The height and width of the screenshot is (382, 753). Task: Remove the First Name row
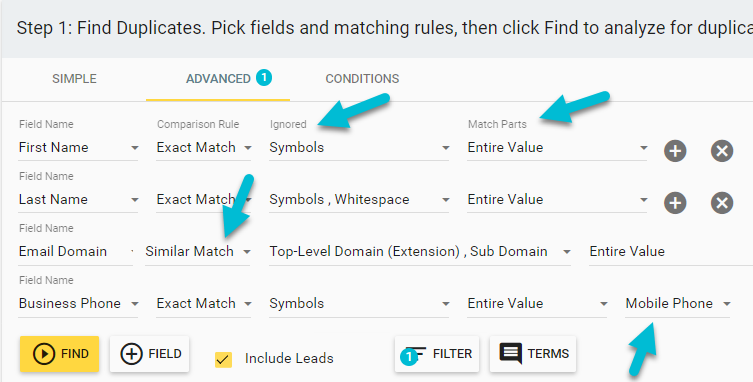pos(722,151)
